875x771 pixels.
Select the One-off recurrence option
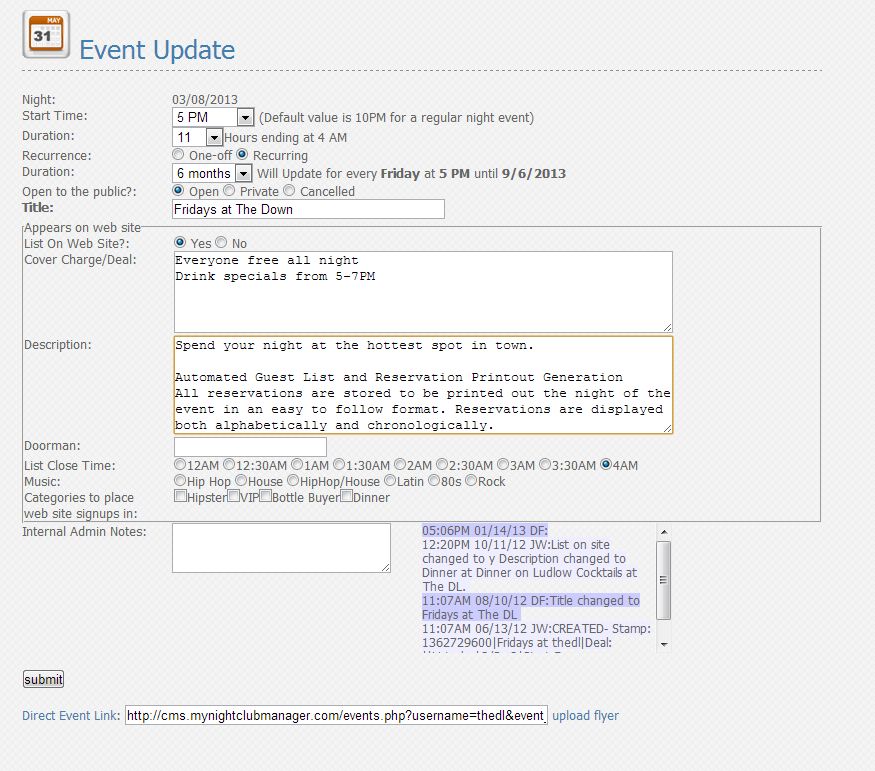pos(178,155)
